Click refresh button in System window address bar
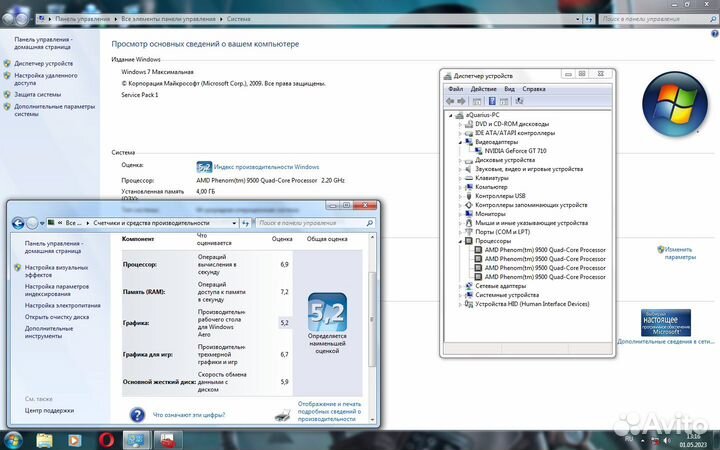720x450 pixels. (x=589, y=19)
